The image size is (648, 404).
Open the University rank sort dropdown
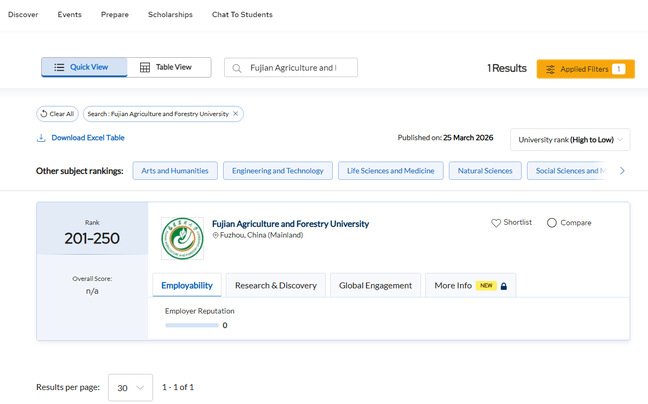[x=570, y=140]
